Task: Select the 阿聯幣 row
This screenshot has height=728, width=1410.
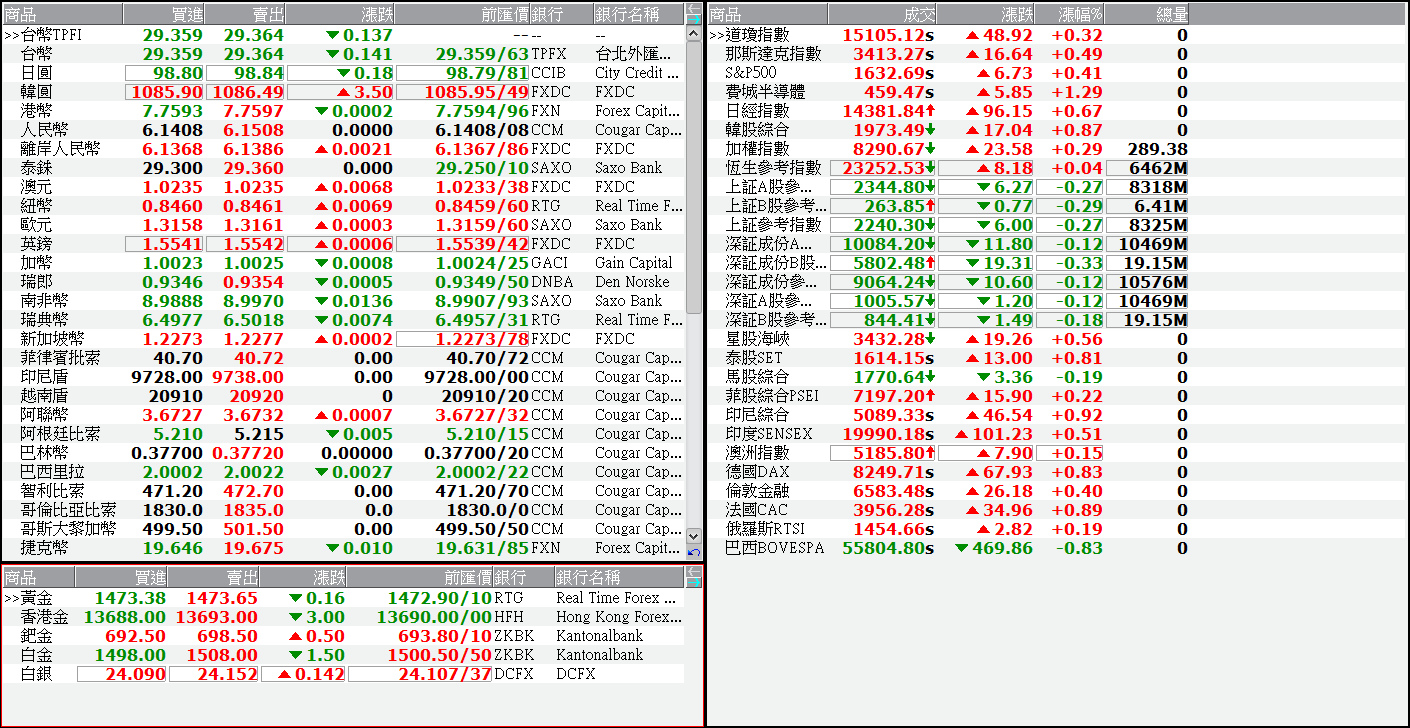Action: 343,415
